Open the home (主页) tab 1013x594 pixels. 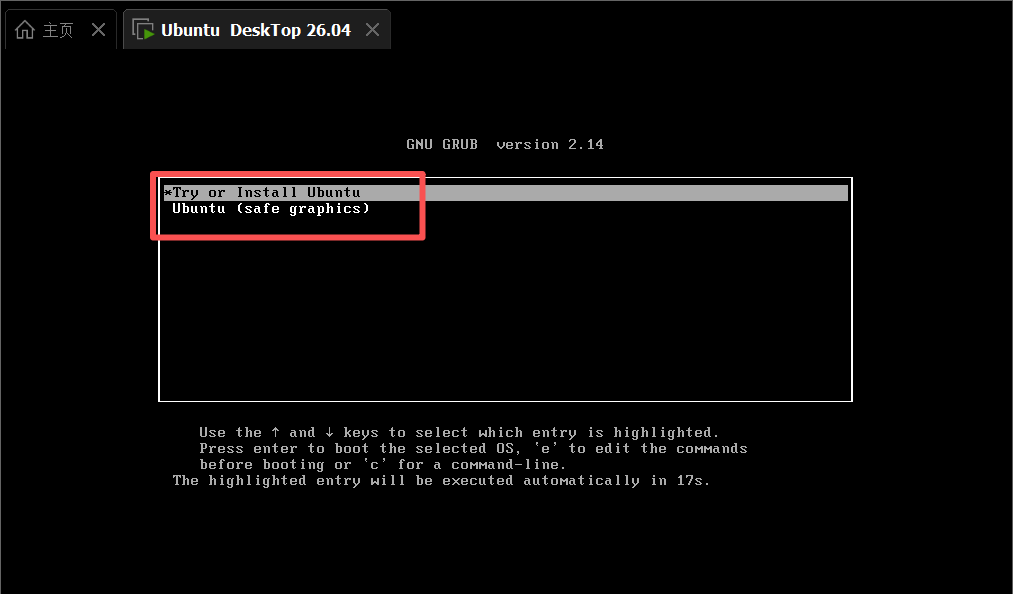tap(61, 30)
